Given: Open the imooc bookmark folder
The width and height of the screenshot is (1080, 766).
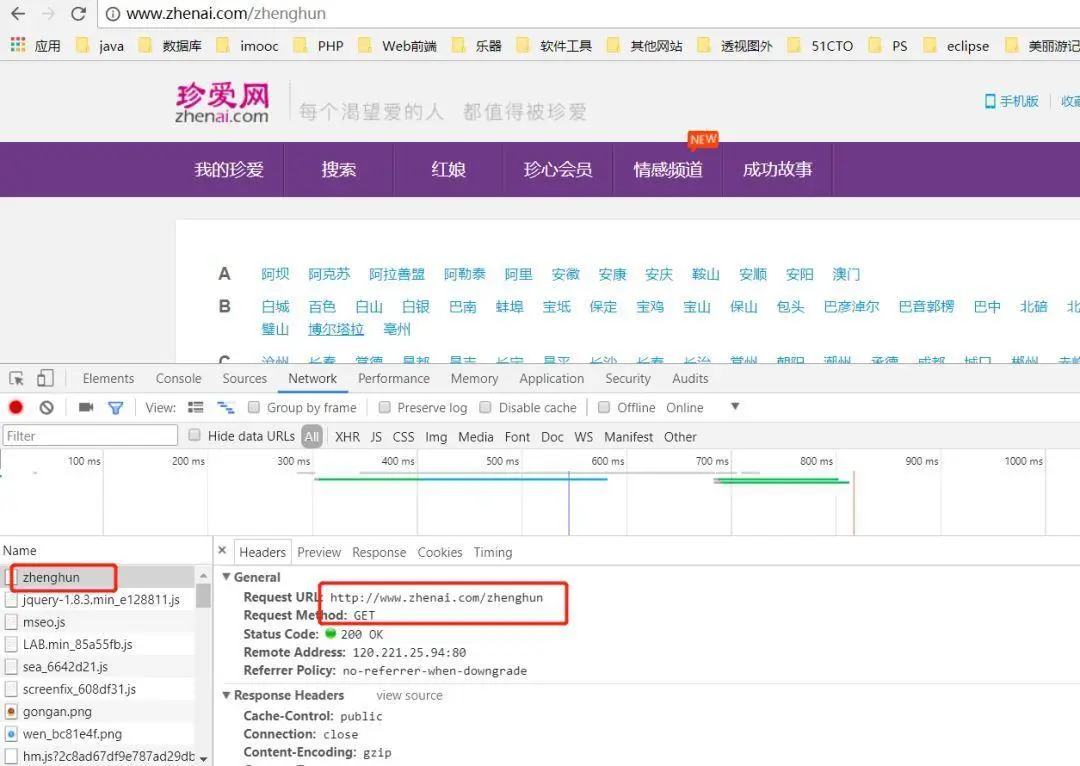Looking at the screenshot, I should pyautogui.click(x=247, y=45).
